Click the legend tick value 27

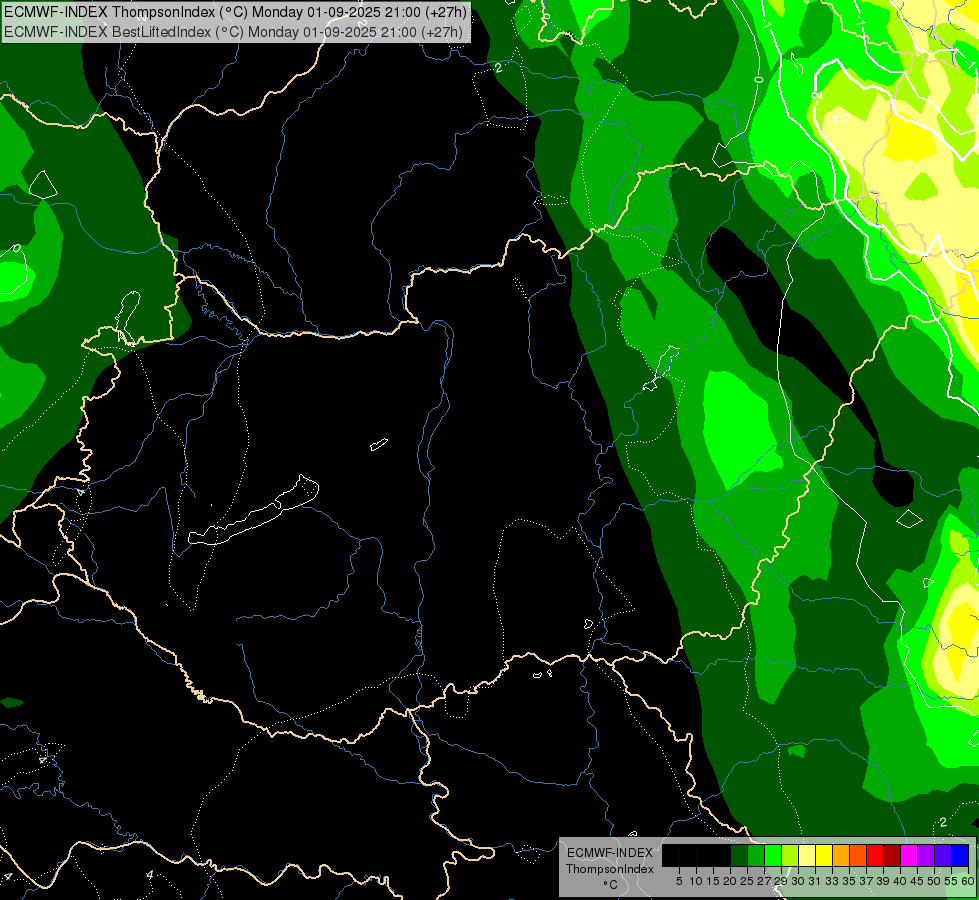764,881
